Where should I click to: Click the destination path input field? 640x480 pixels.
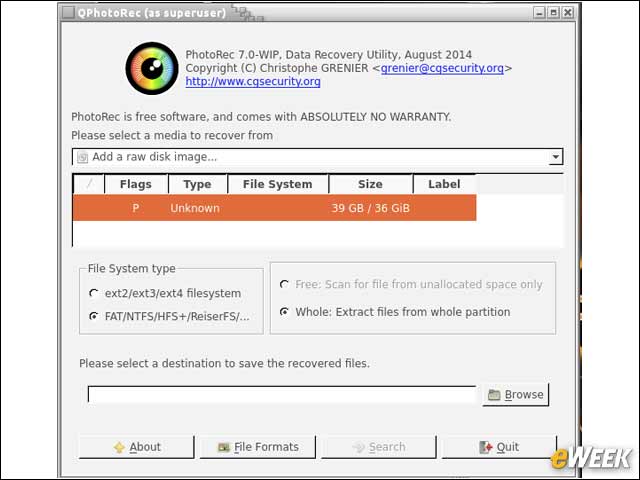282,394
